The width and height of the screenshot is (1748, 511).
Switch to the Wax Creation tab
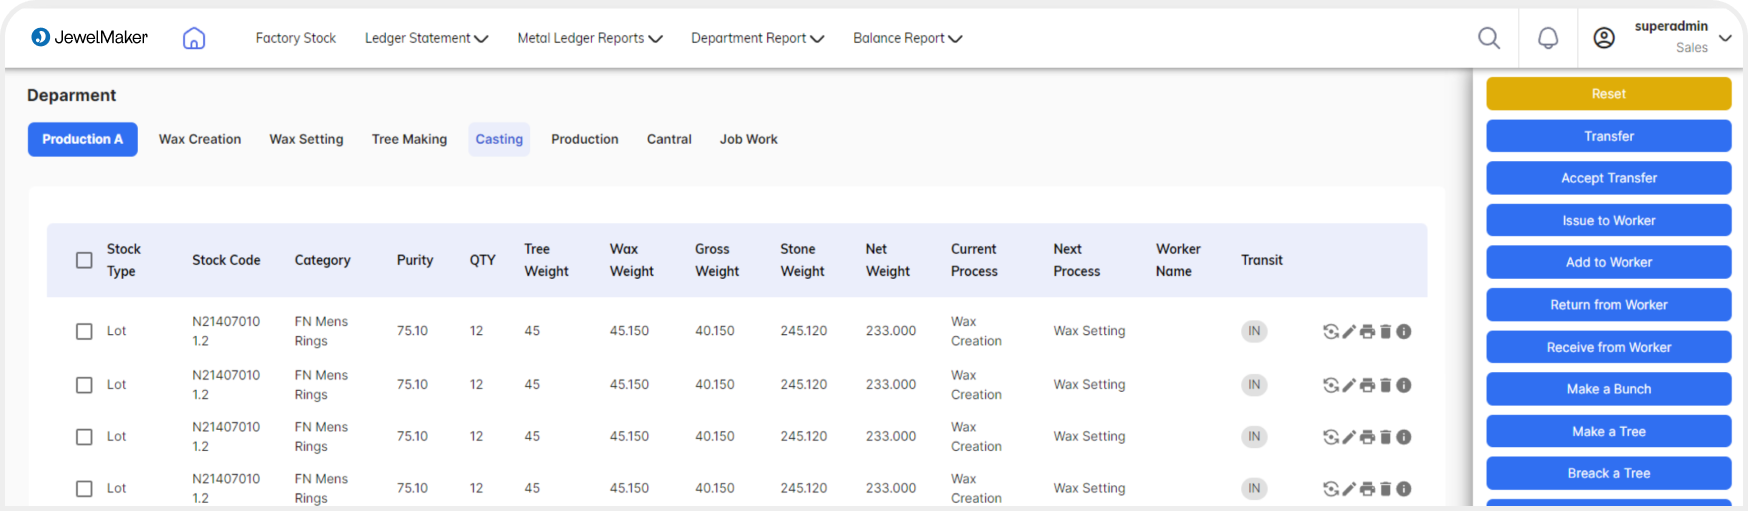tap(200, 139)
